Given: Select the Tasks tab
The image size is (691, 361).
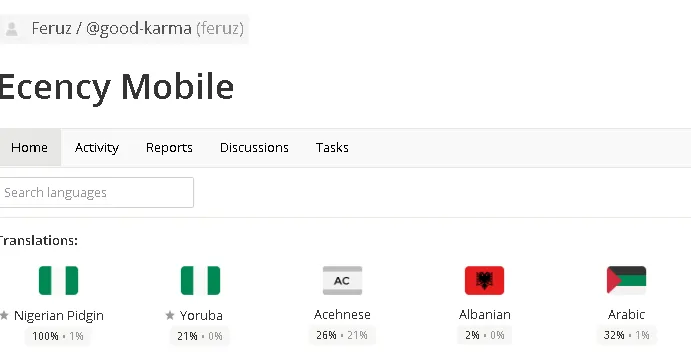Looking at the screenshot, I should click(x=332, y=148).
